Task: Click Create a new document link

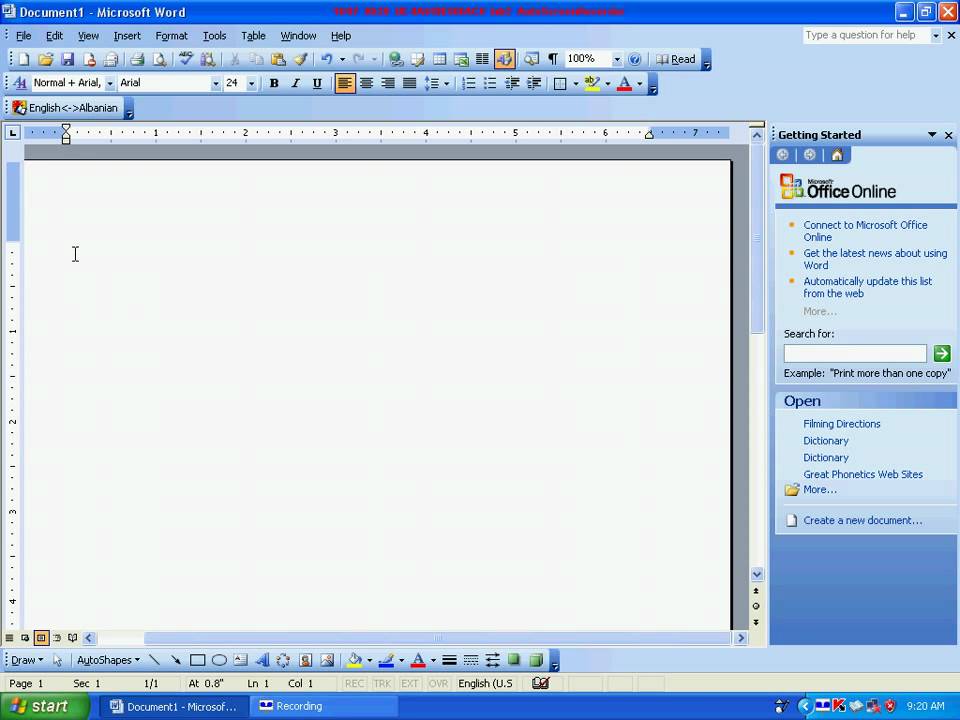Action: coord(862,520)
